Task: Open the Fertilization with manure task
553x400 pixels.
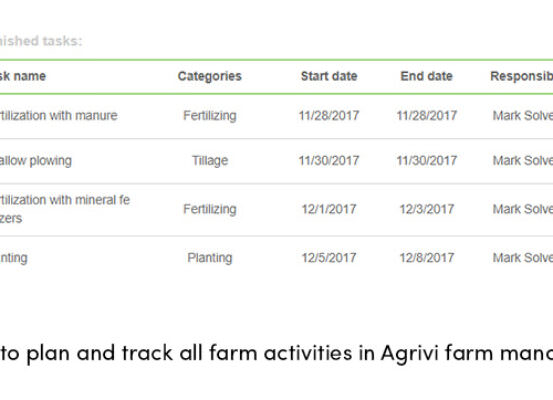Action: [59, 116]
